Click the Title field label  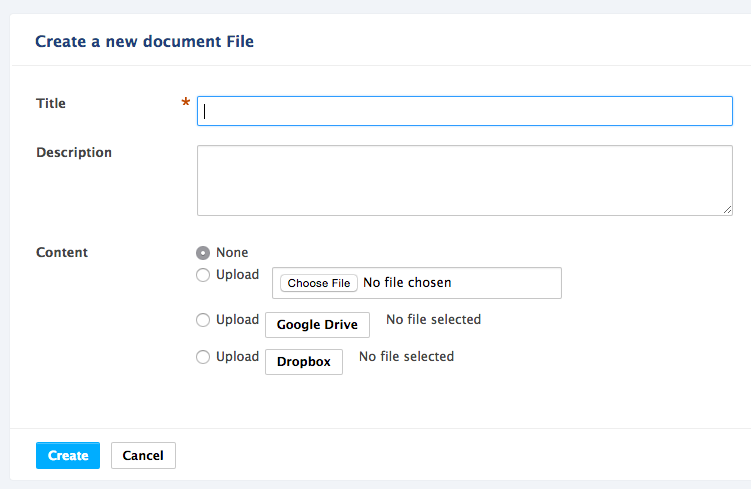click(51, 103)
